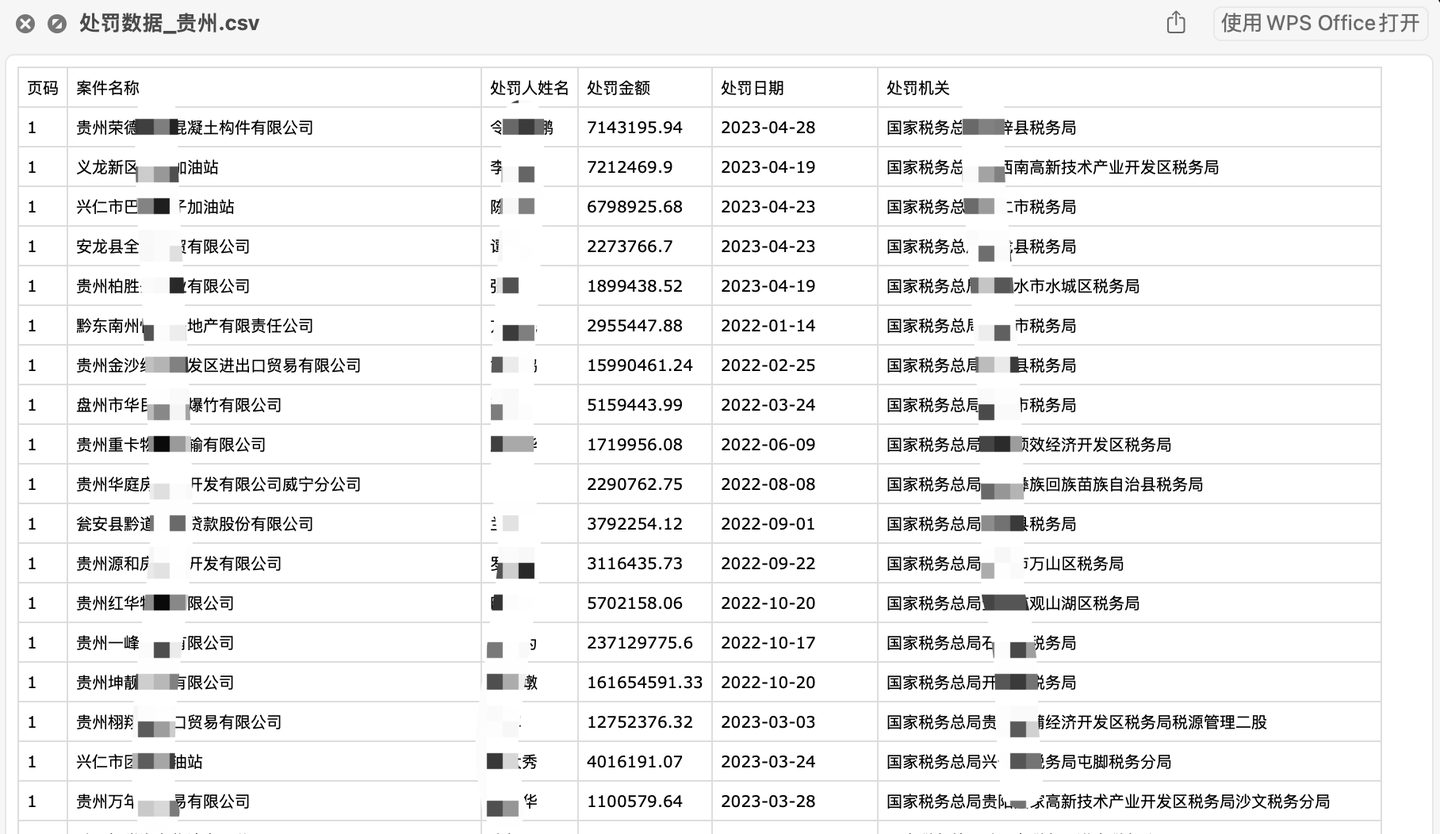Select amount cell 2955447.88
The image size is (1440, 834).
(645, 326)
